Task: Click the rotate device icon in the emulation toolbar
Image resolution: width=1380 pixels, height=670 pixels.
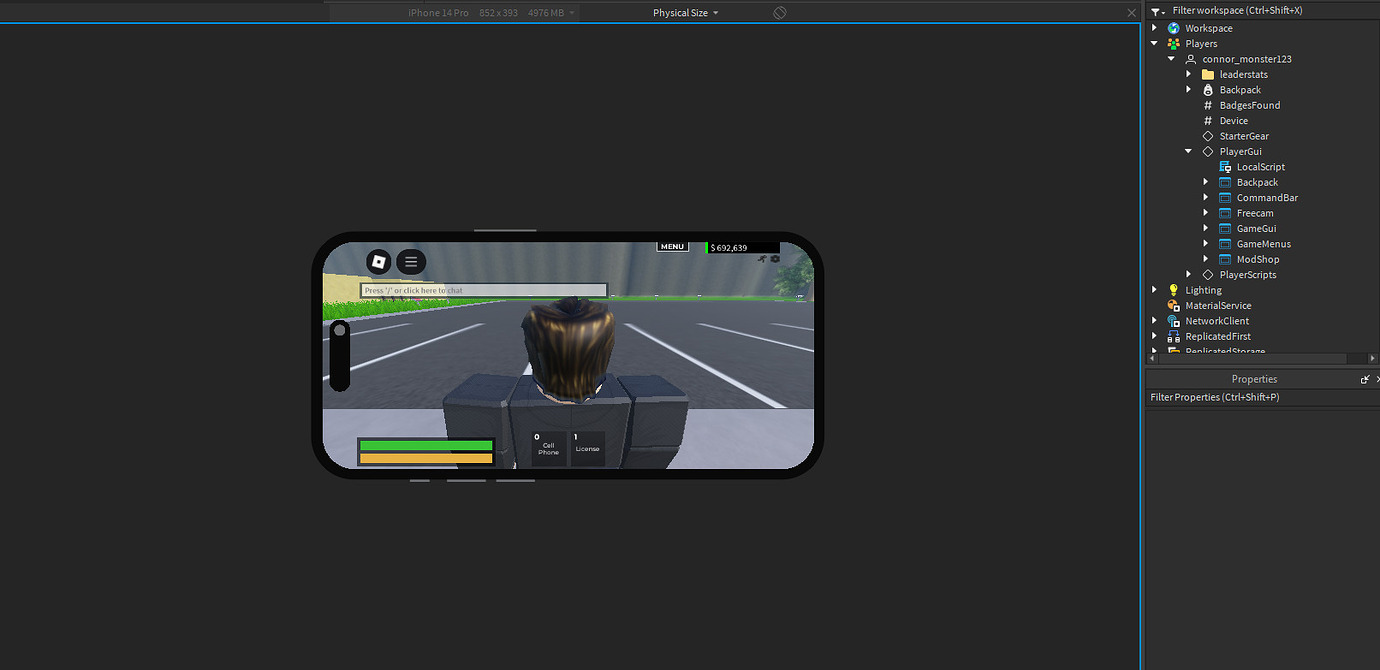Action: pyautogui.click(x=779, y=12)
